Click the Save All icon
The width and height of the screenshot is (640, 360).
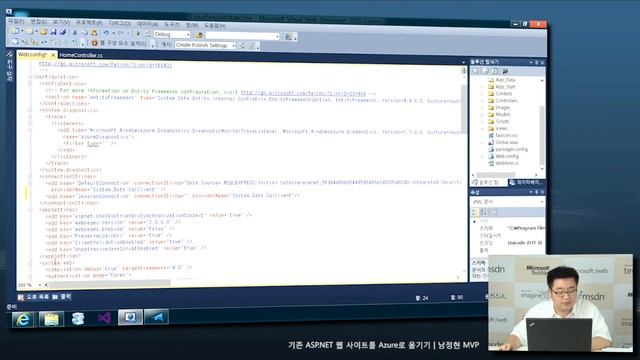point(62,32)
